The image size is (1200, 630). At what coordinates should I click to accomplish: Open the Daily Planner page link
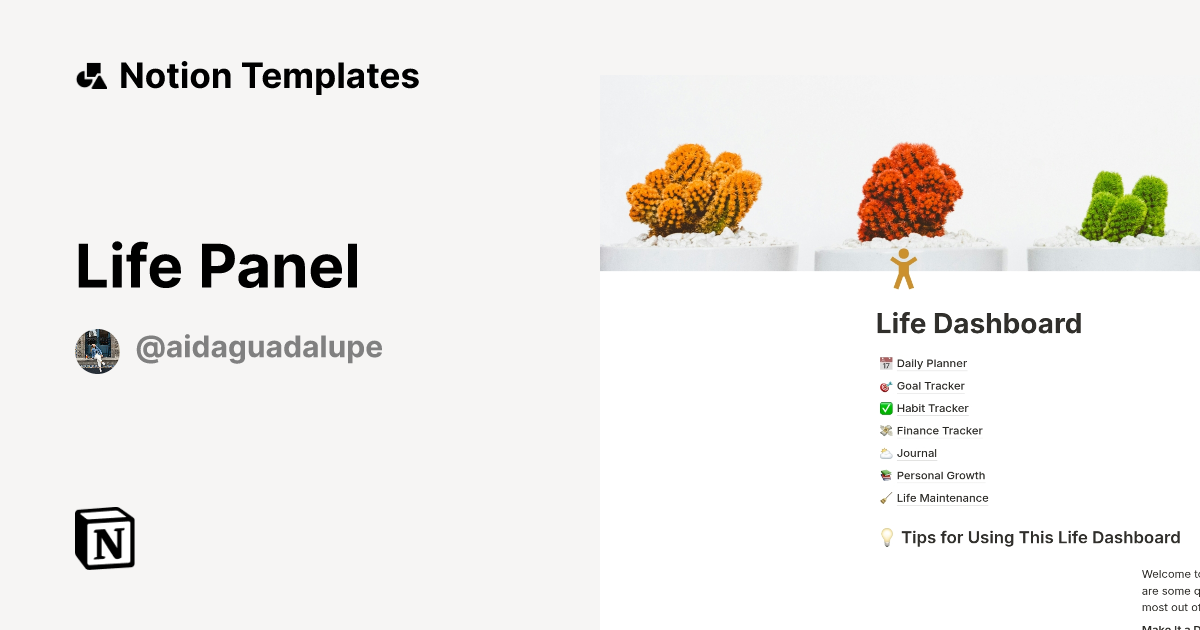click(931, 363)
